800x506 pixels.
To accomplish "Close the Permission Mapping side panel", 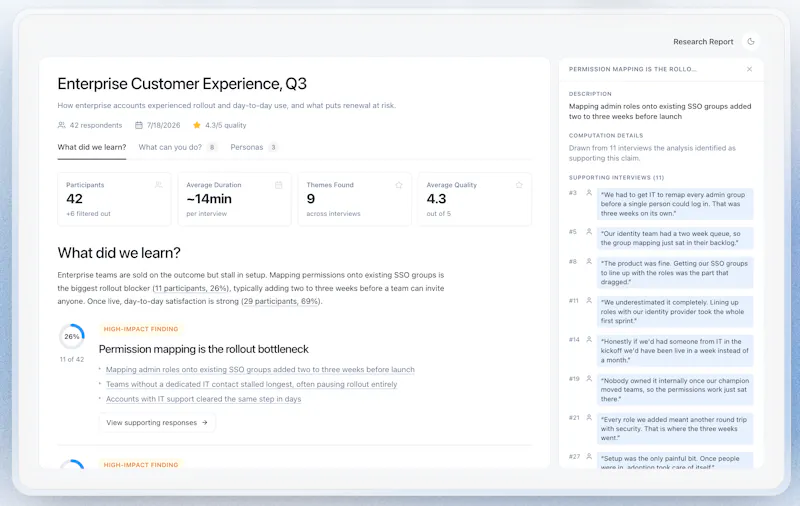I will (749, 69).
